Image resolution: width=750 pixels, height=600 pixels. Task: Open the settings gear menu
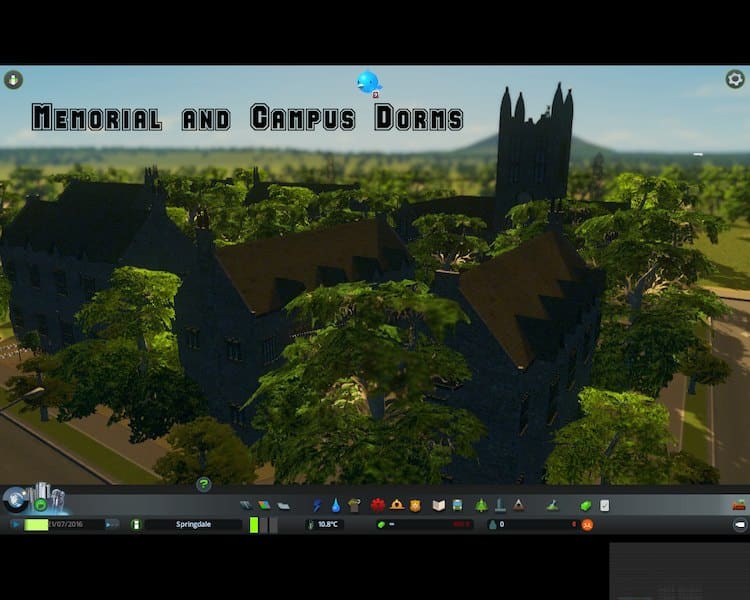pyautogui.click(x=734, y=79)
